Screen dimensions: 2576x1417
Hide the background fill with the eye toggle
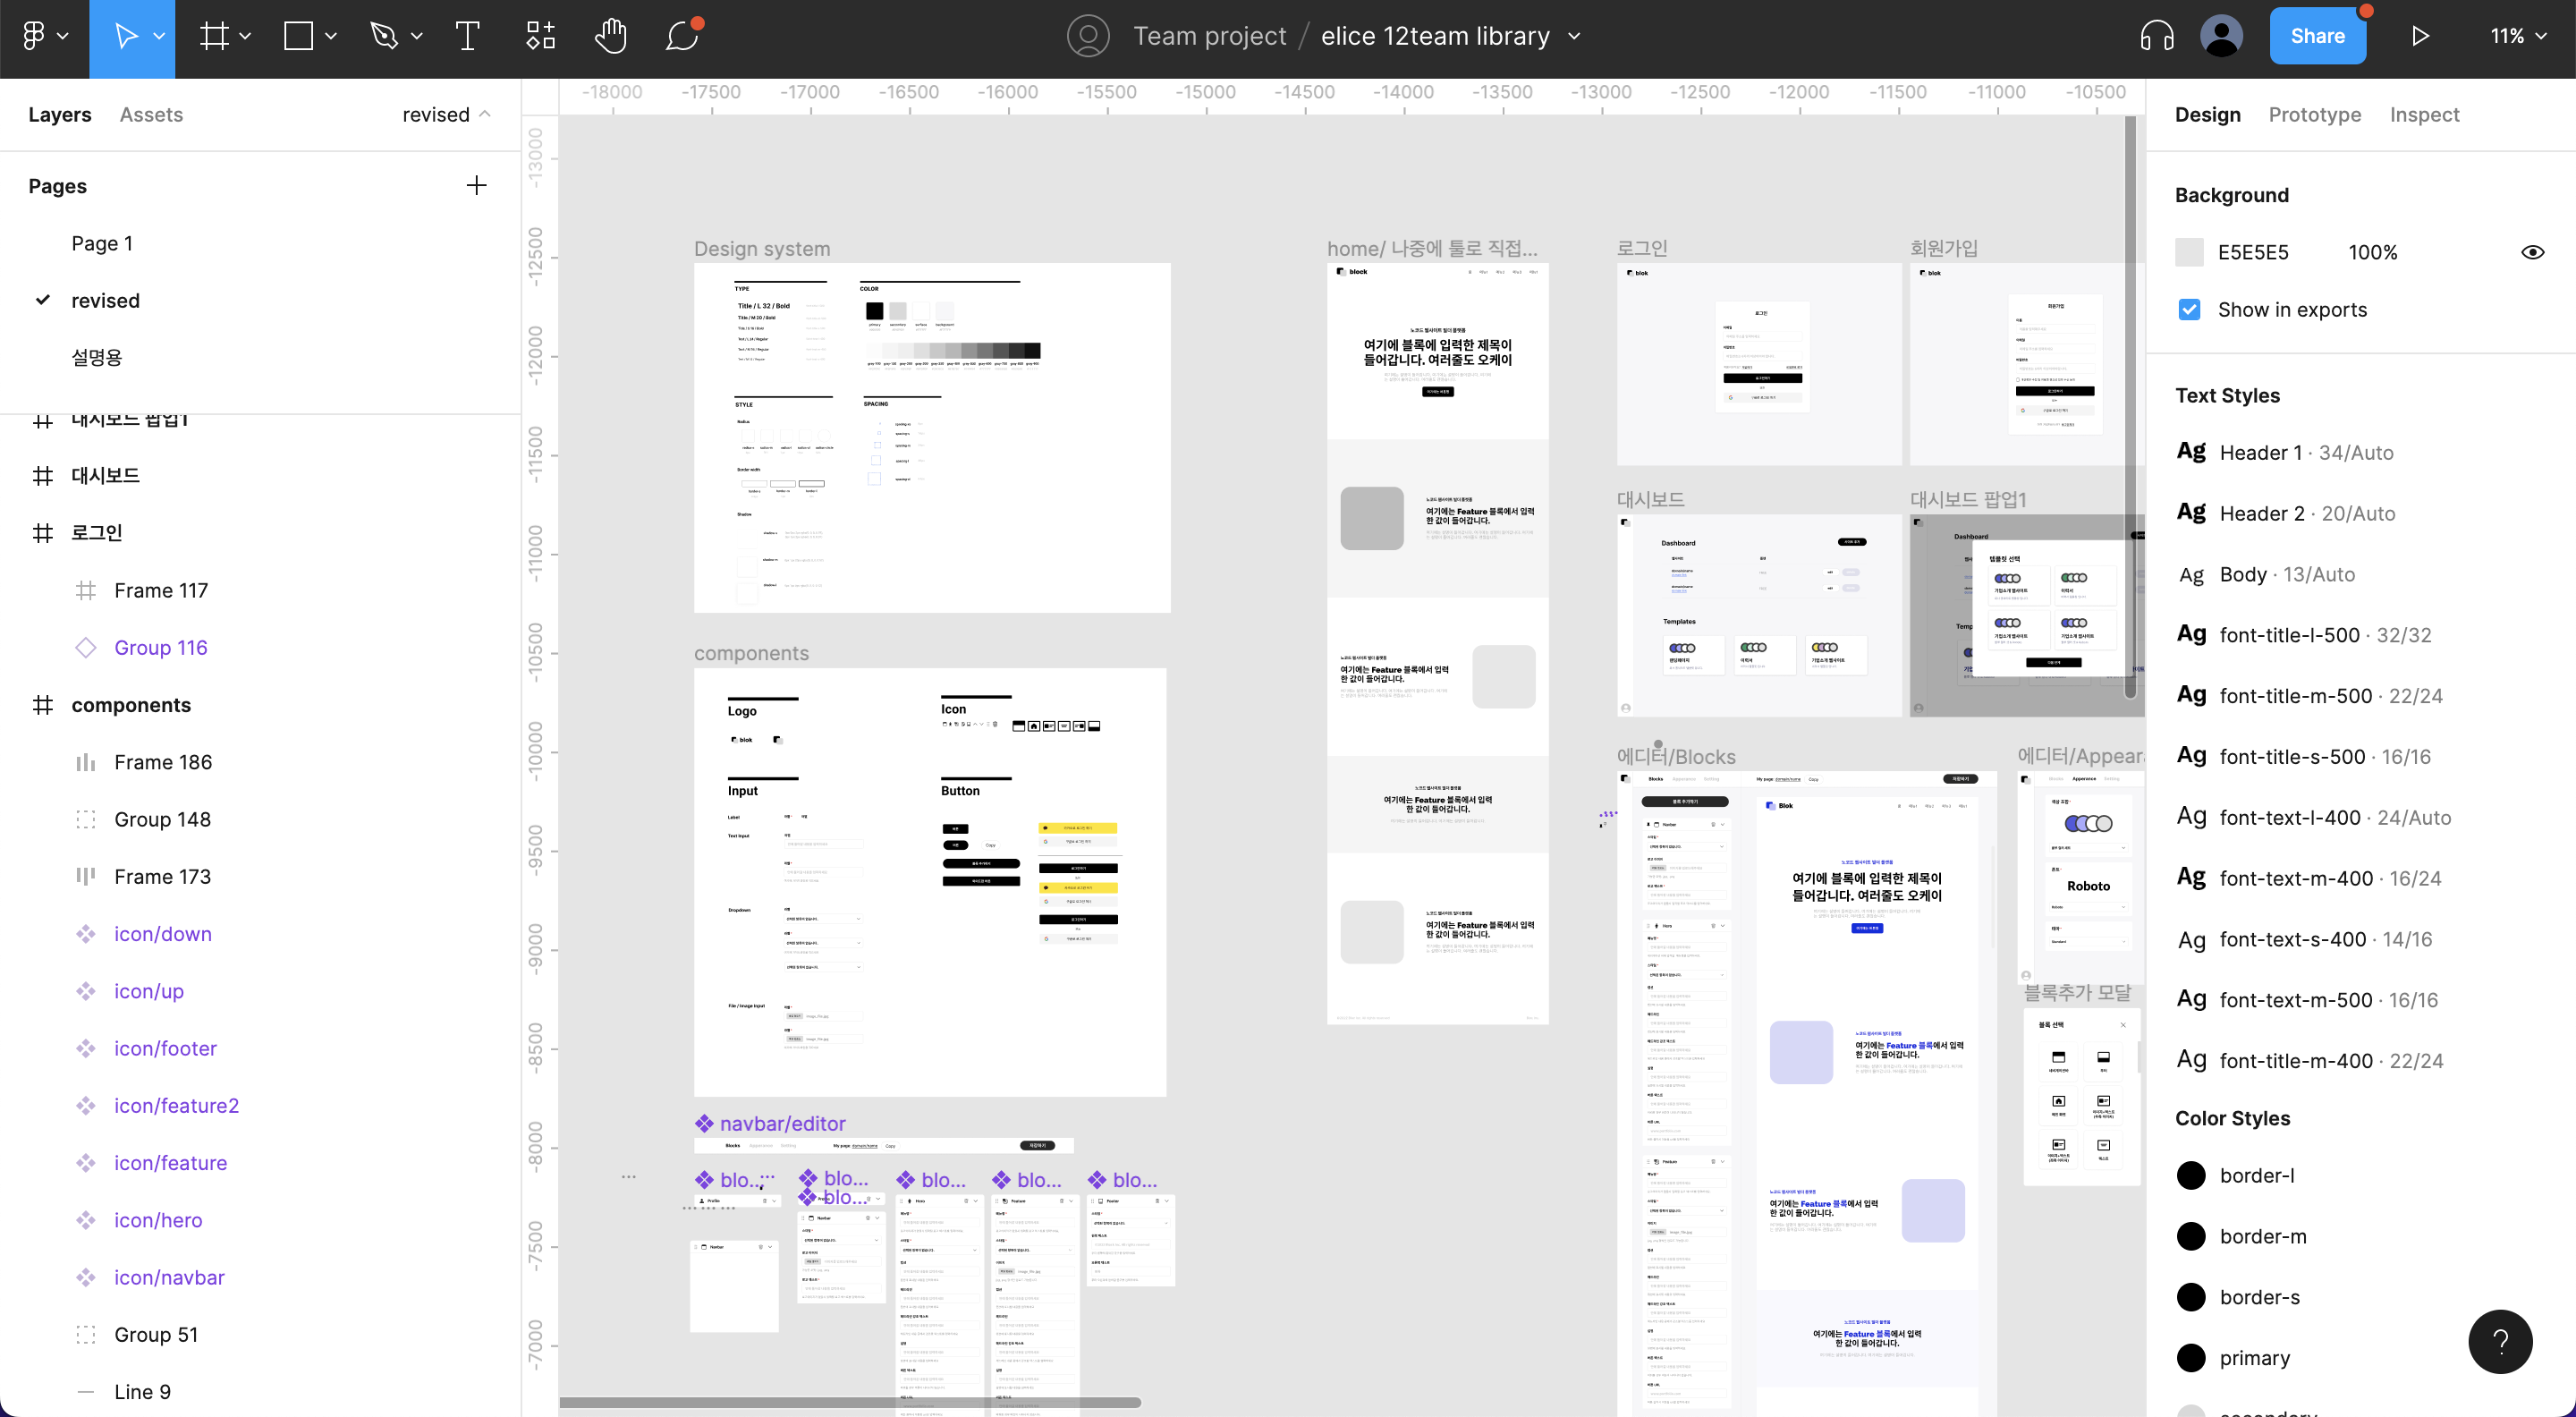(x=2534, y=252)
